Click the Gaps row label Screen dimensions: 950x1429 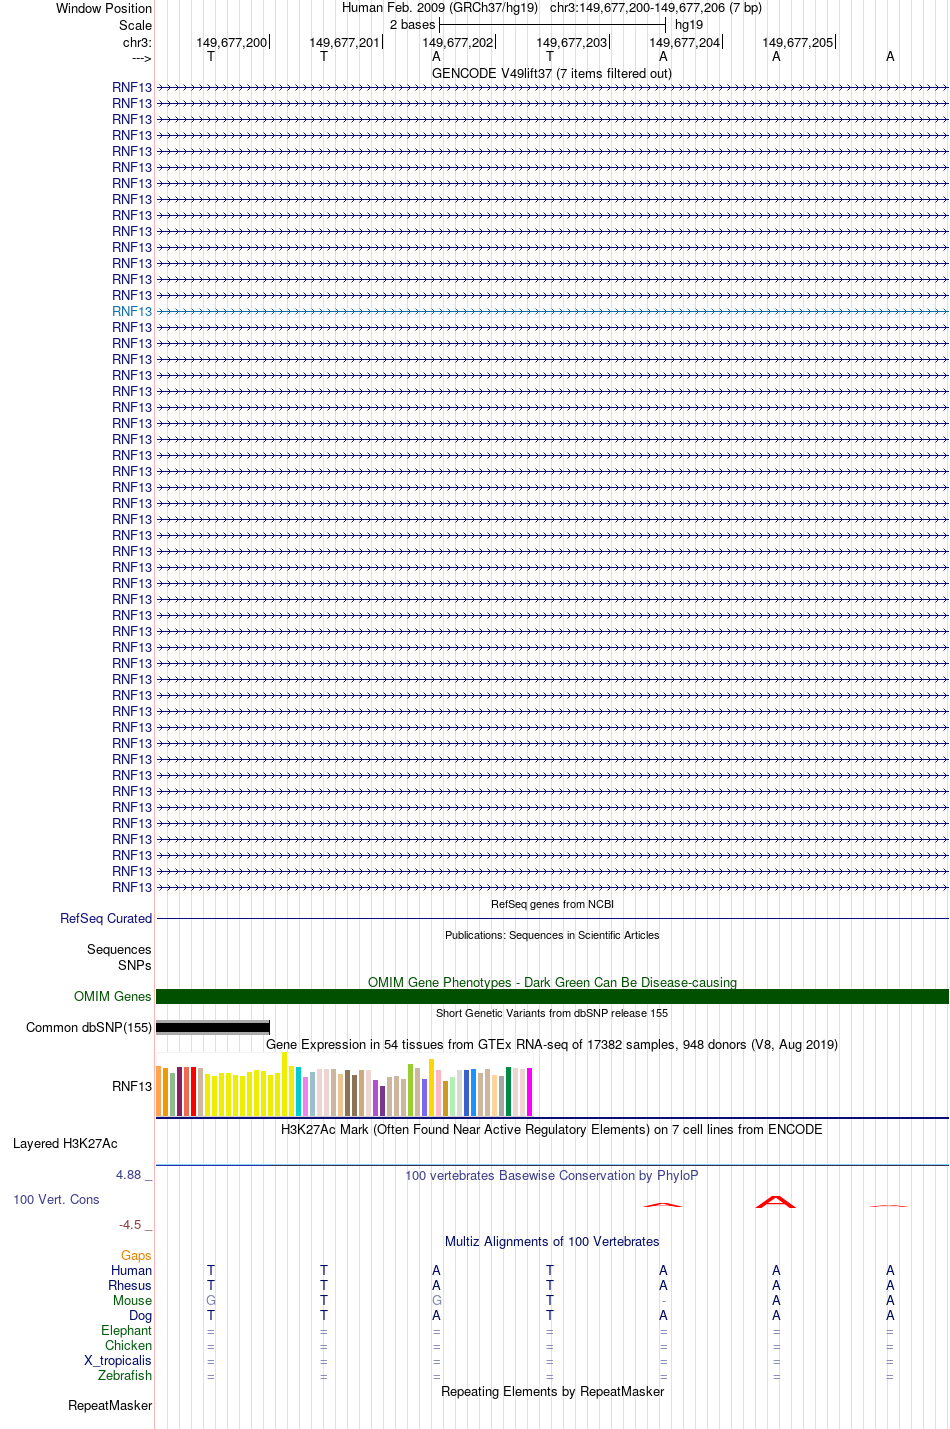[136, 1255]
